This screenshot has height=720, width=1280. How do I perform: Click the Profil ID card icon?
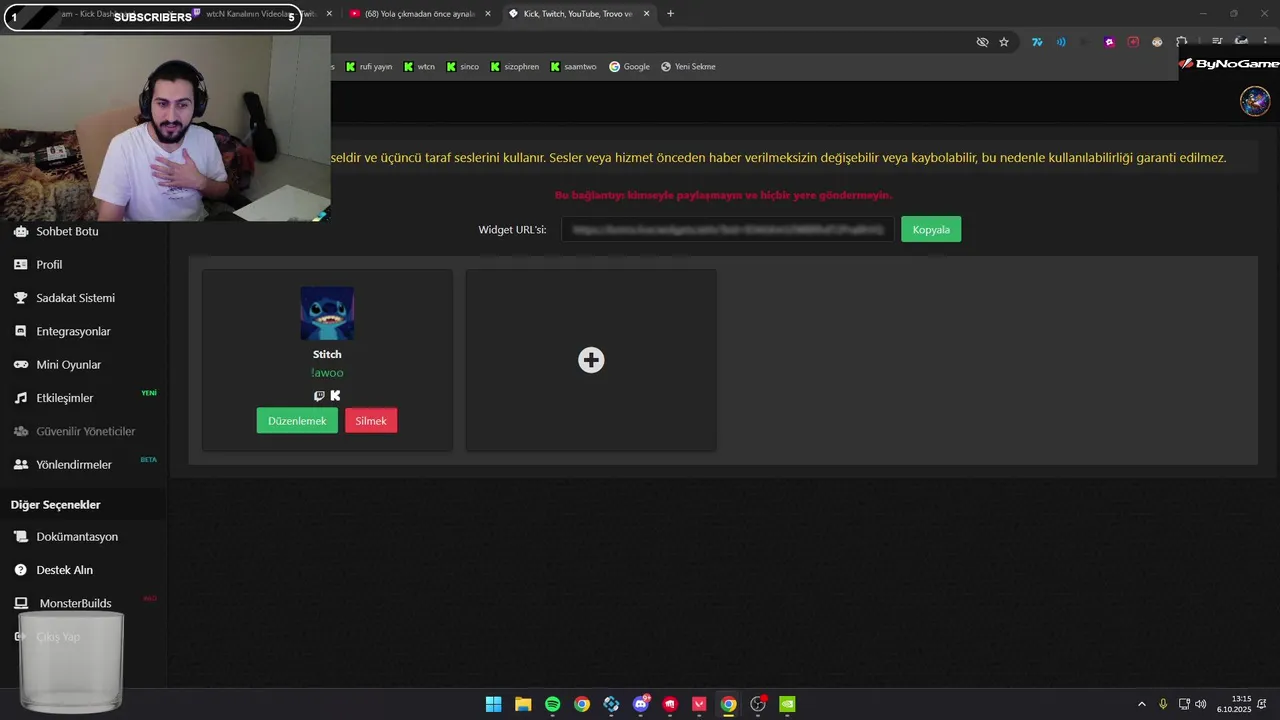pyautogui.click(x=20, y=265)
